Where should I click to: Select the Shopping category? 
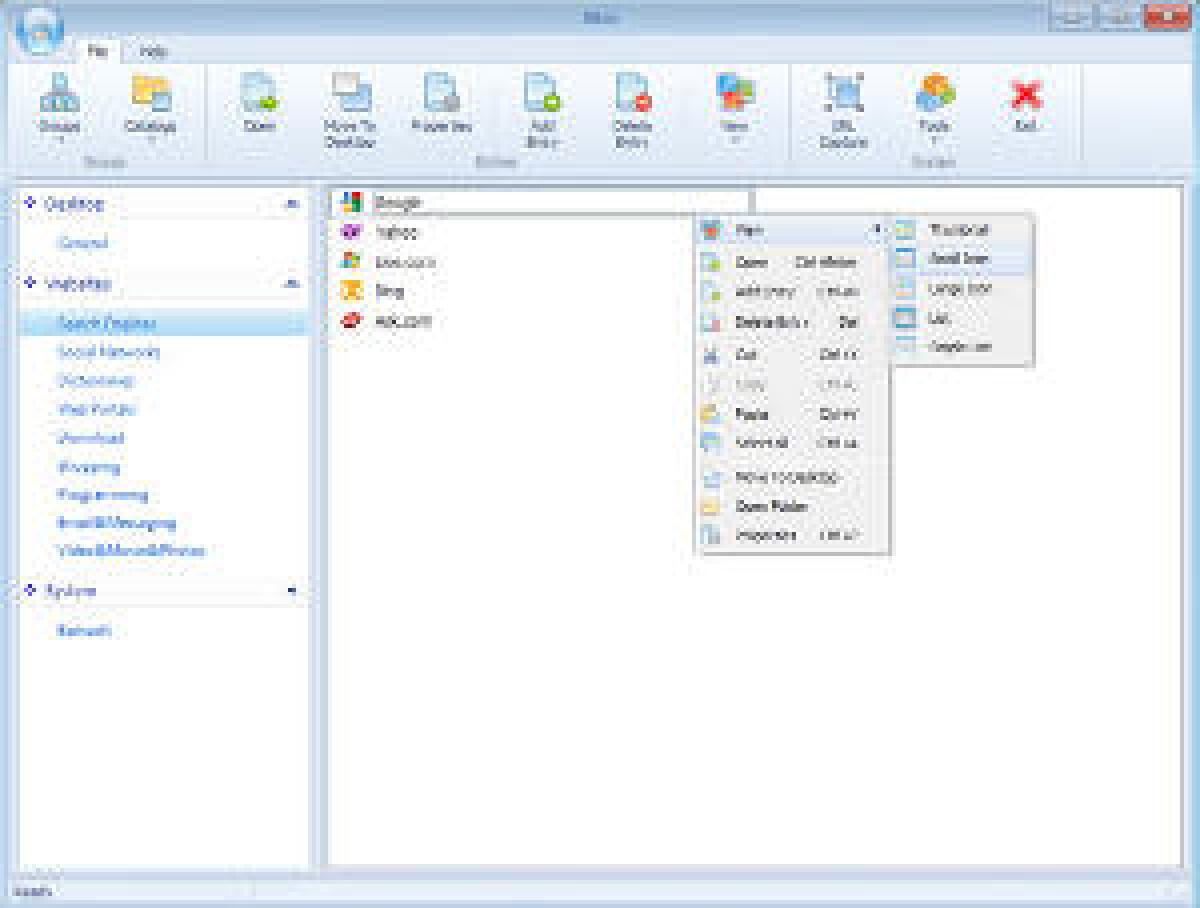pos(89,467)
